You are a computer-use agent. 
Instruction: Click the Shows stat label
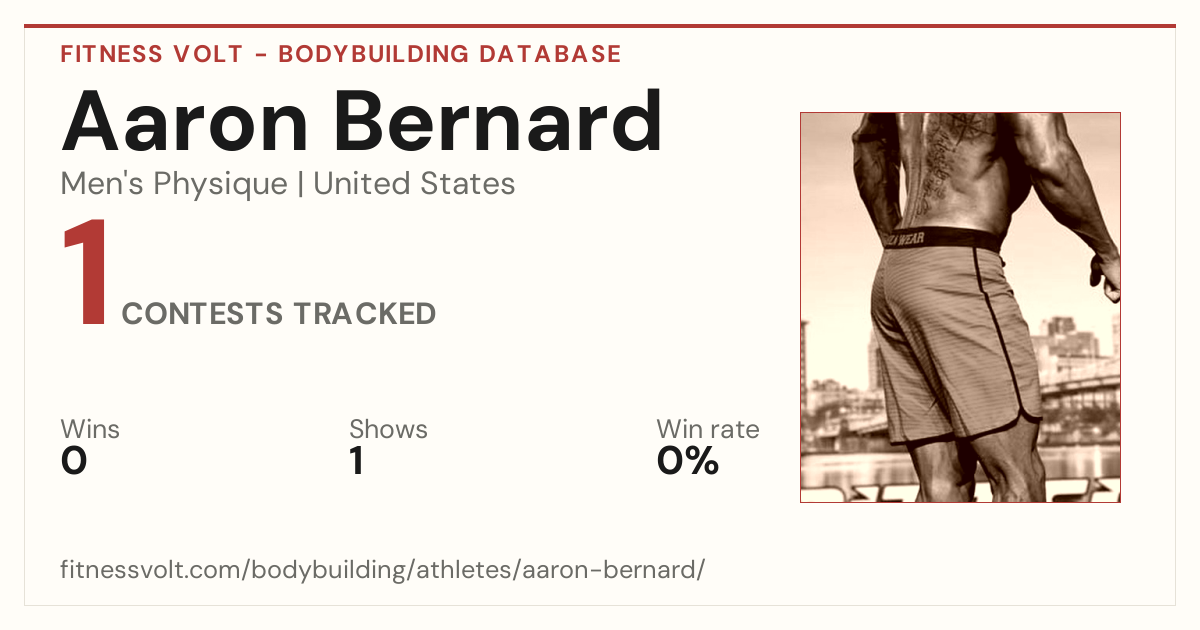coord(388,429)
